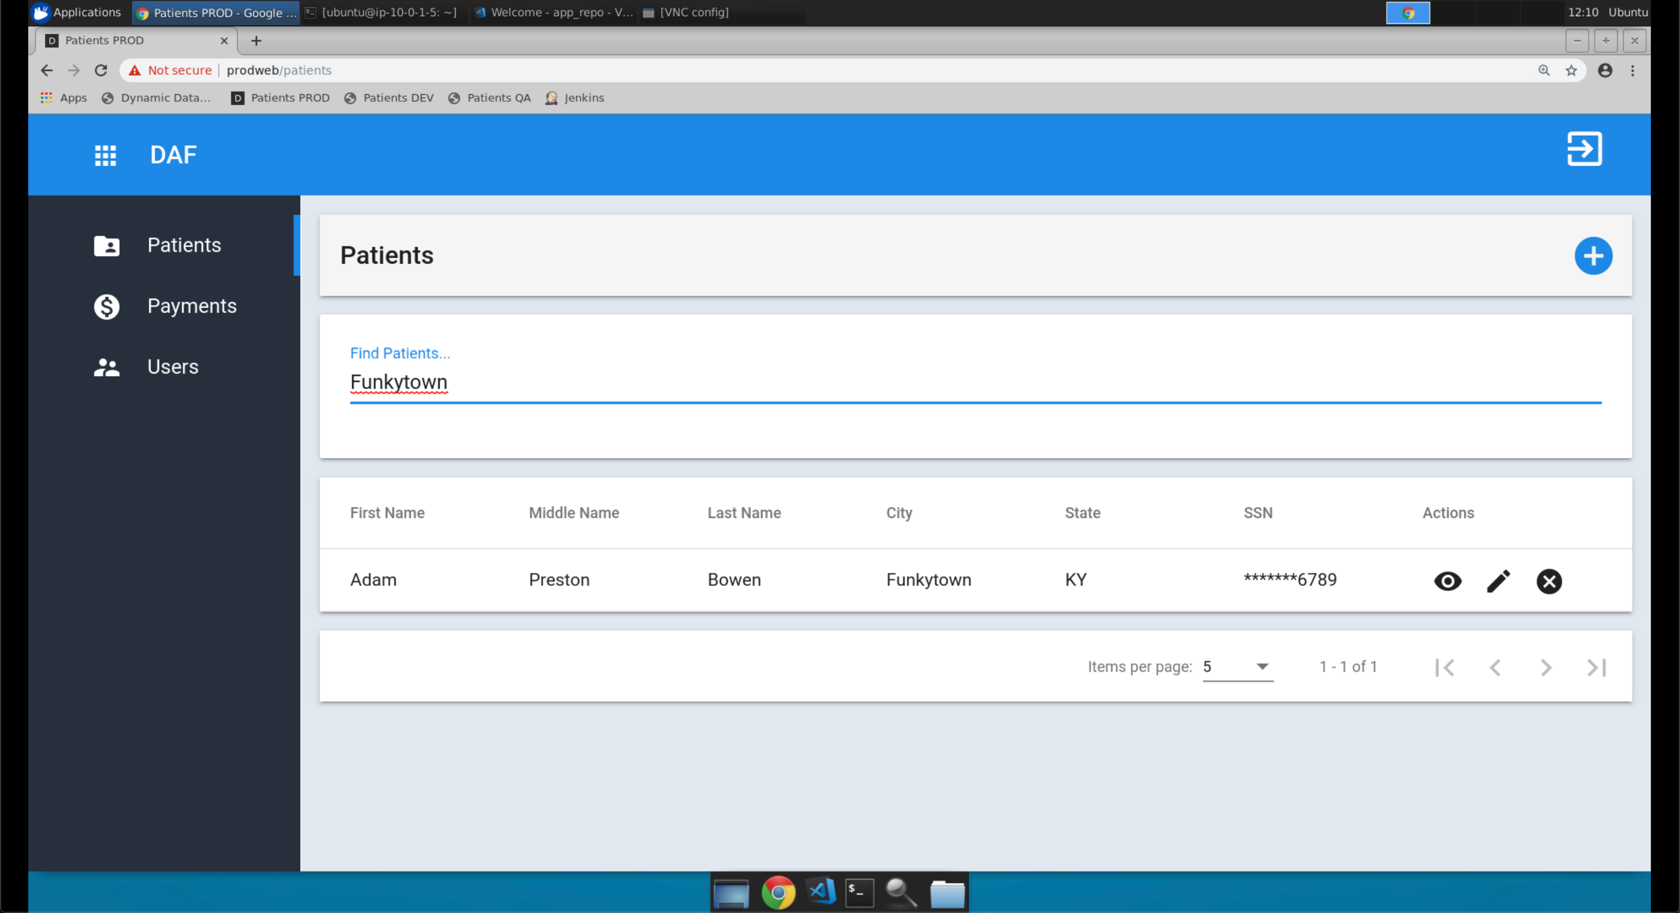This screenshot has width=1680, height=913.
Task: Jump to the last page of results
Action: 1596,667
